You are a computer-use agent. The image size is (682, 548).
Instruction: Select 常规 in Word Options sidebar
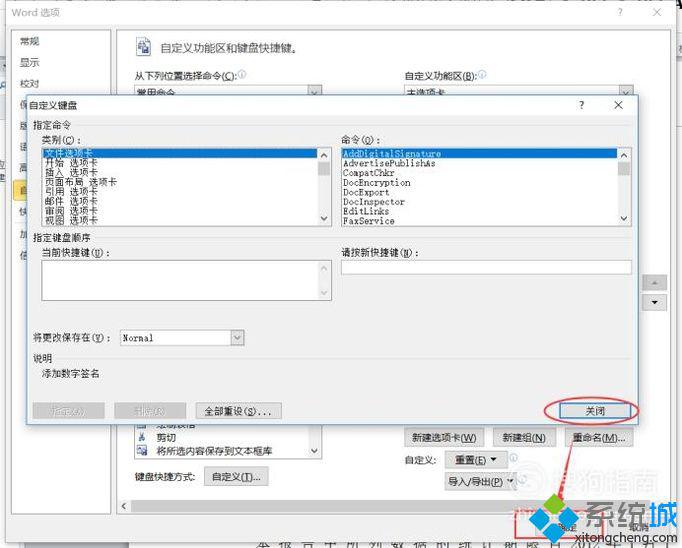30,41
